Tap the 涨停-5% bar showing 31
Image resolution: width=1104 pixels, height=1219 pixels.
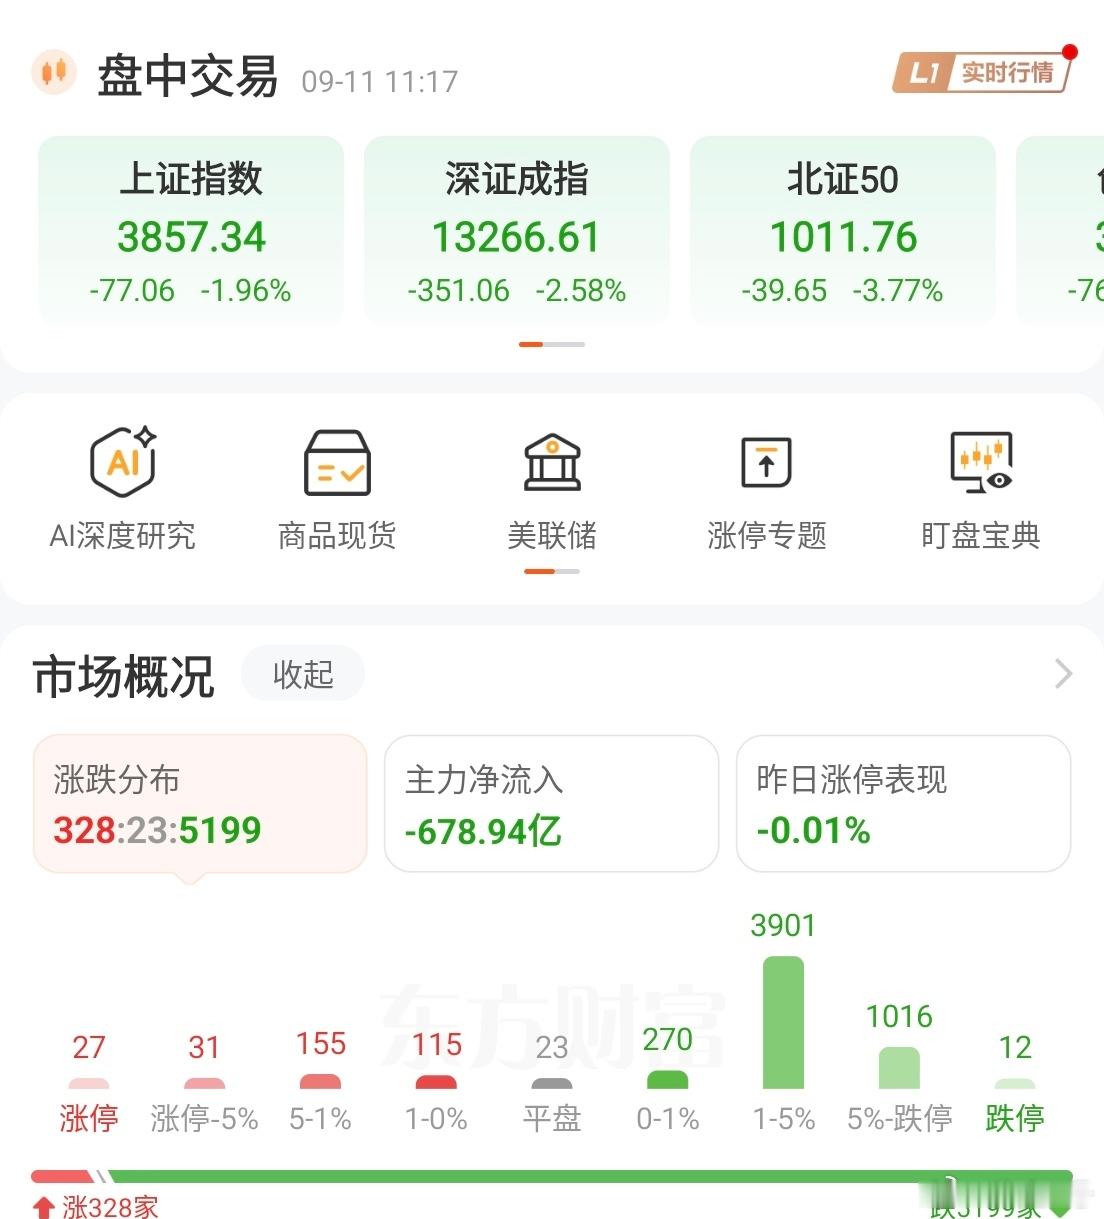tap(204, 1083)
